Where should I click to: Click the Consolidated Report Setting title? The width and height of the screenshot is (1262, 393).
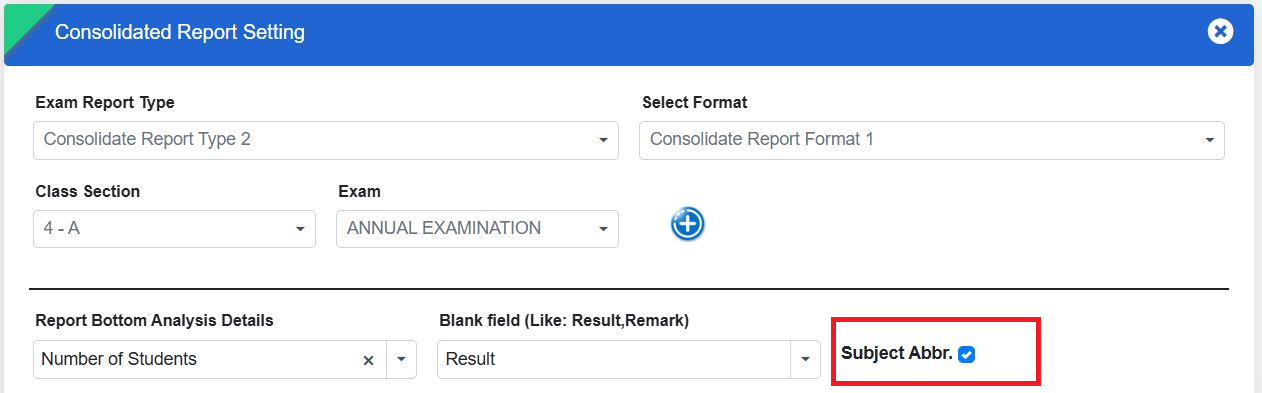coord(180,32)
